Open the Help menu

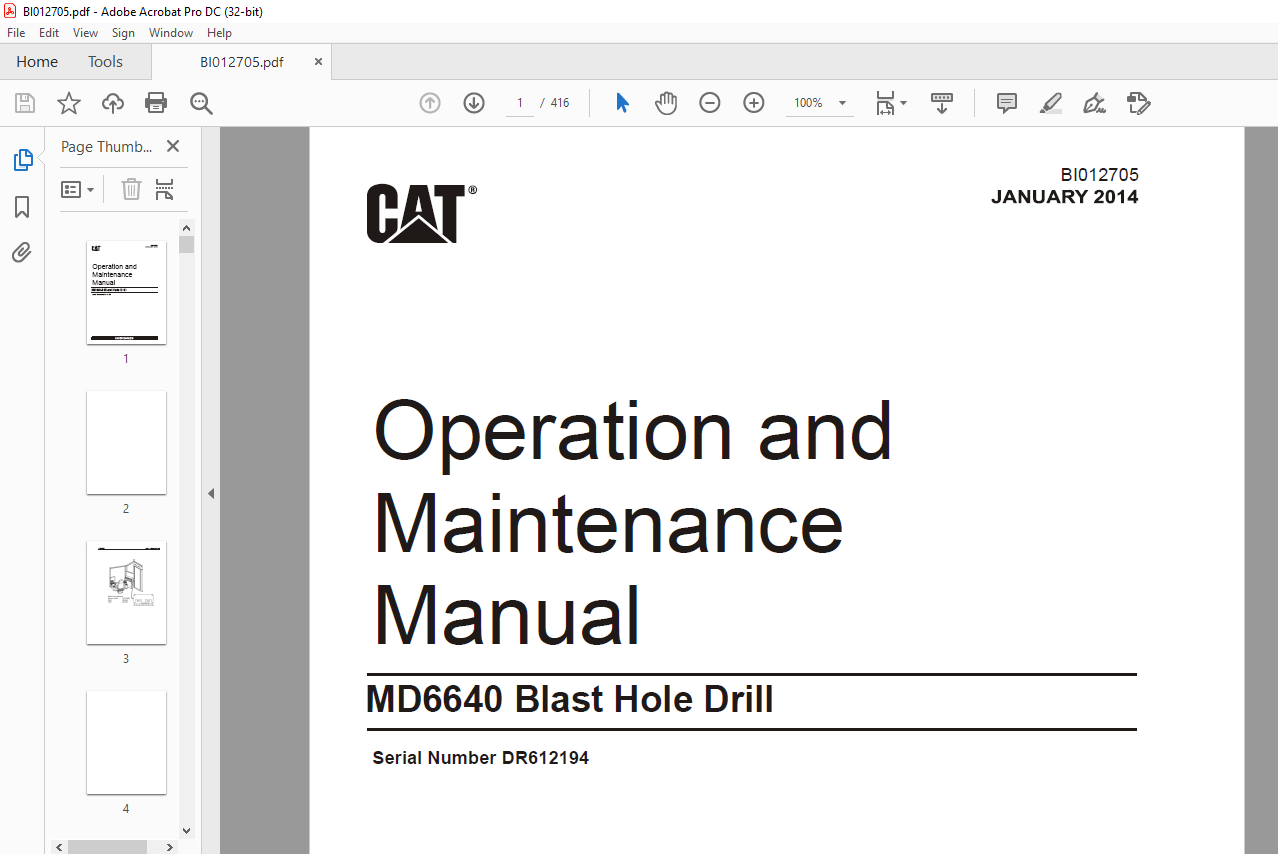[x=219, y=33]
